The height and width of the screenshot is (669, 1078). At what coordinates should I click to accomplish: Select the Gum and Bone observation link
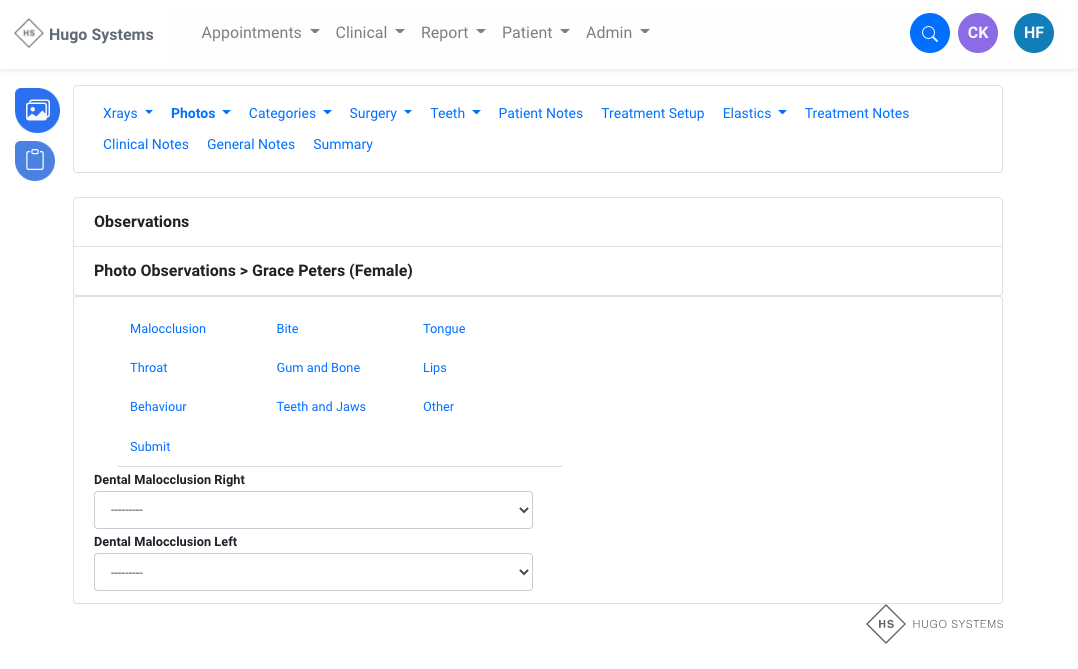318,368
